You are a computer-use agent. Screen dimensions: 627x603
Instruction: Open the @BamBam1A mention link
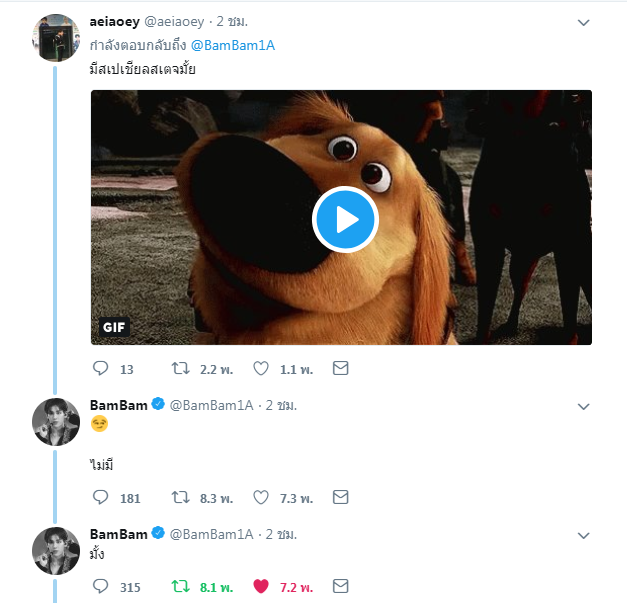click(x=233, y=46)
